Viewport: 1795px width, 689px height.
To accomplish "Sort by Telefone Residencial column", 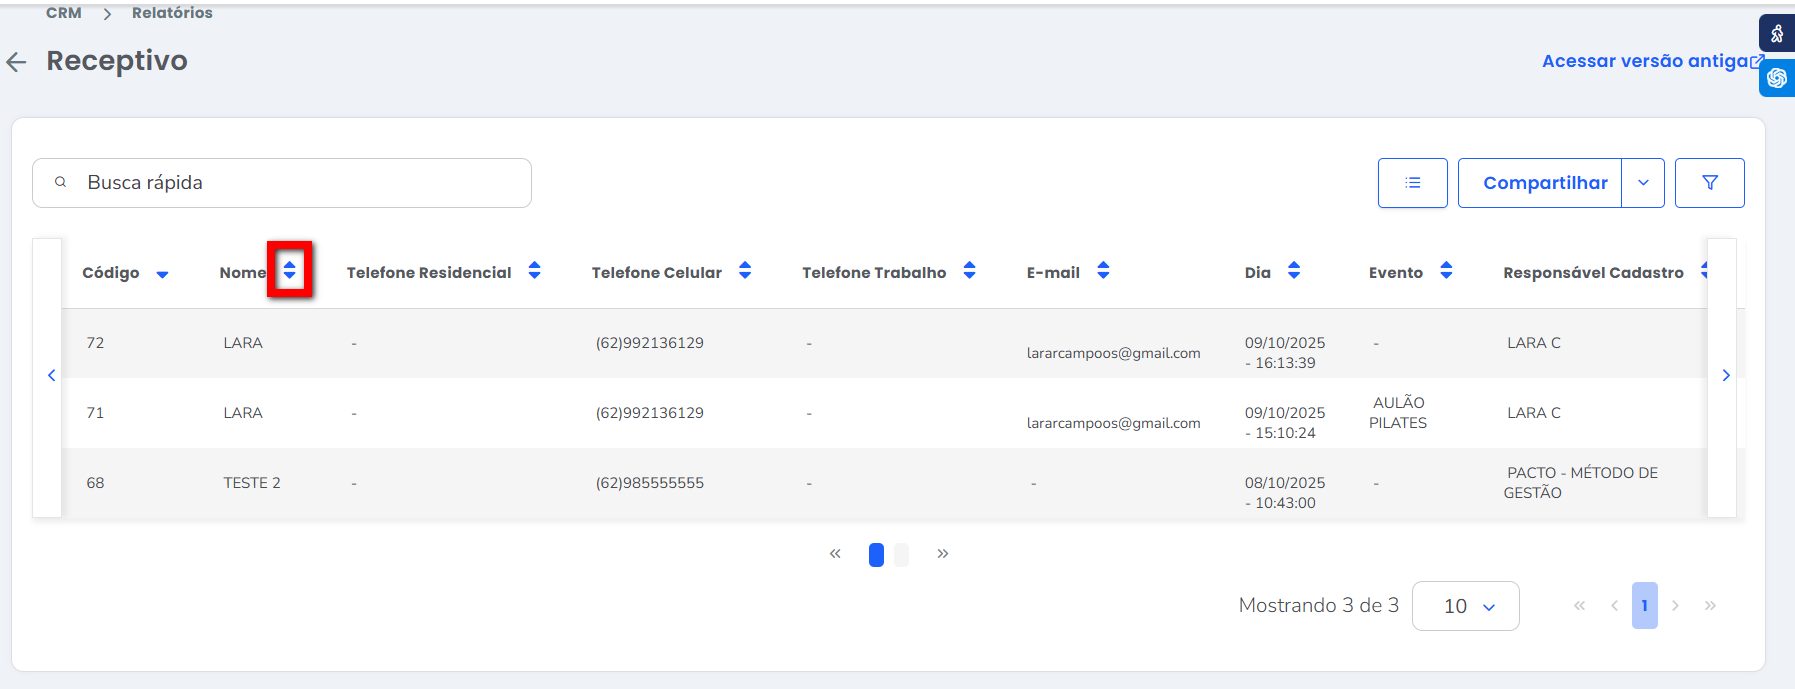I will point(535,271).
